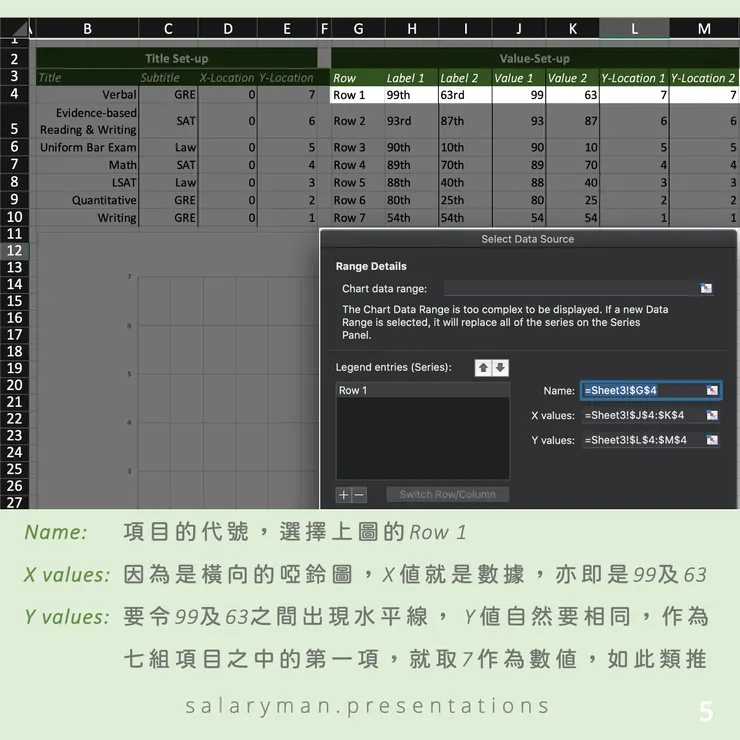This screenshot has height=740, width=740.
Task: Select highlighted column L header
Action: point(634,29)
